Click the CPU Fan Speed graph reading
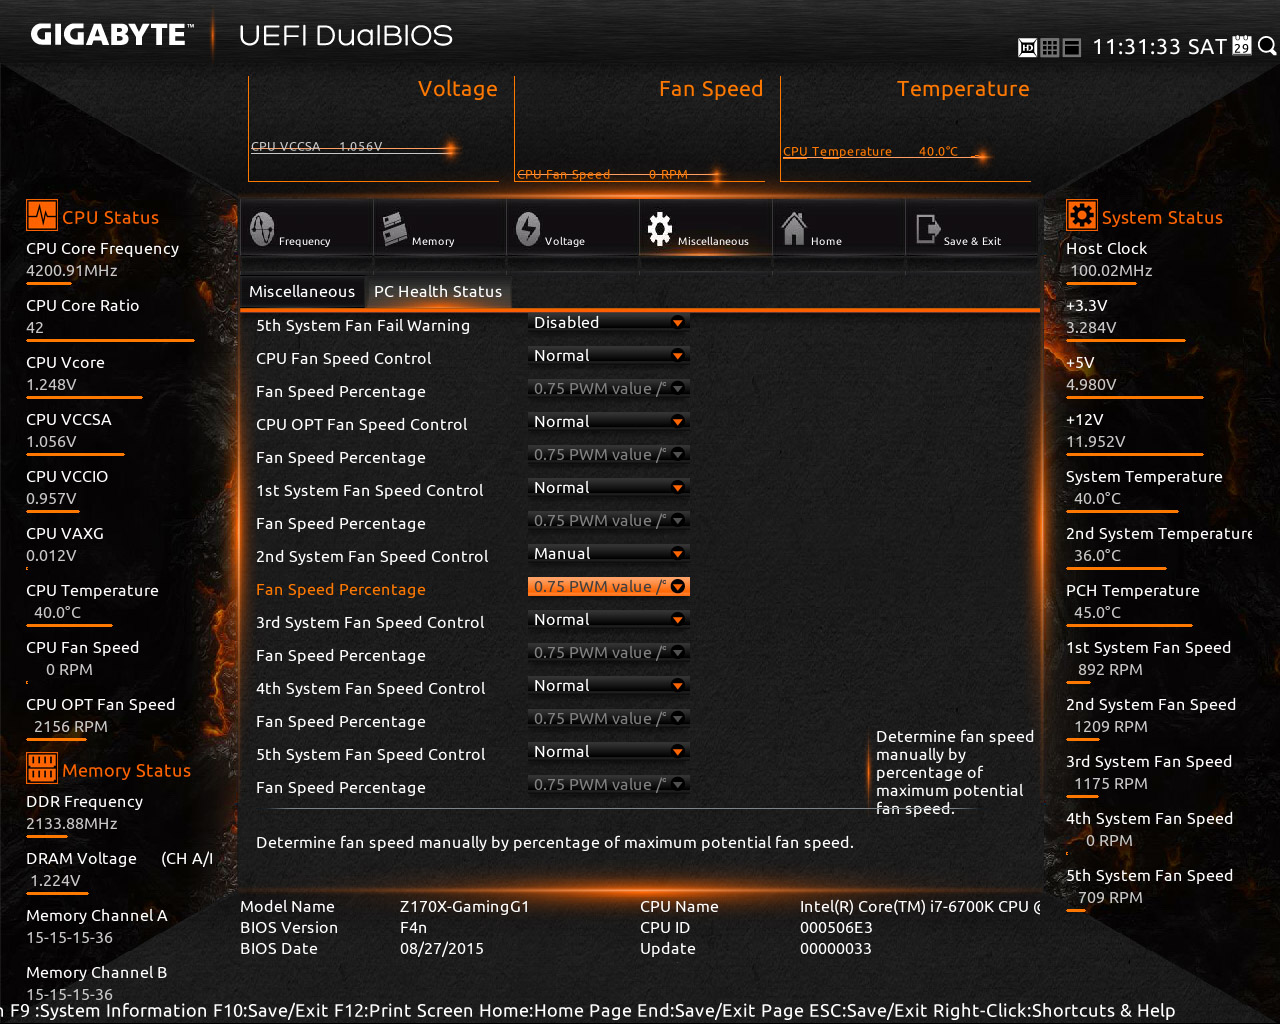 point(602,174)
